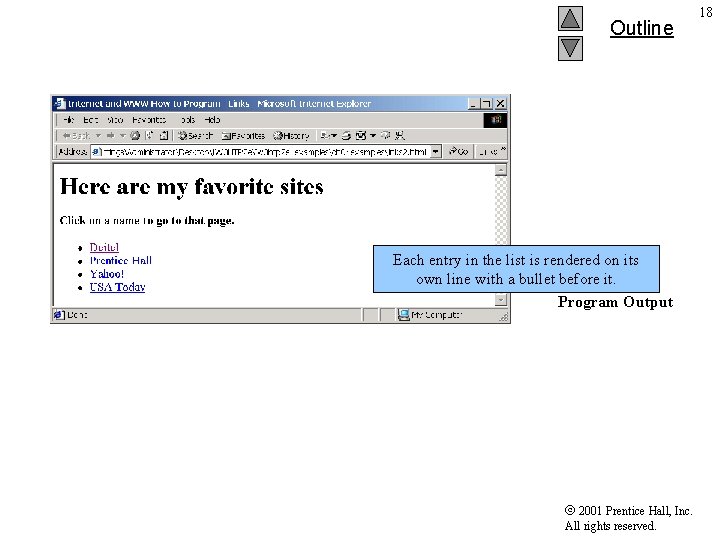This screenshot has height=540, width=720.
Task: Expand the Address bar dropdown
Action: [436, 152]
